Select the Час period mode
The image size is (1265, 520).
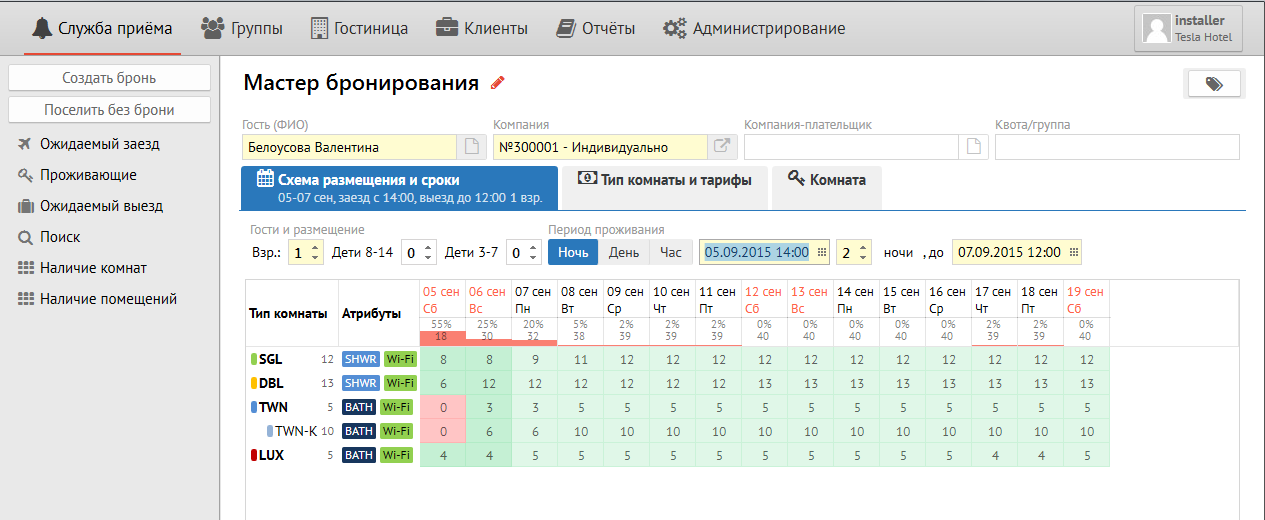click(670, 253)
